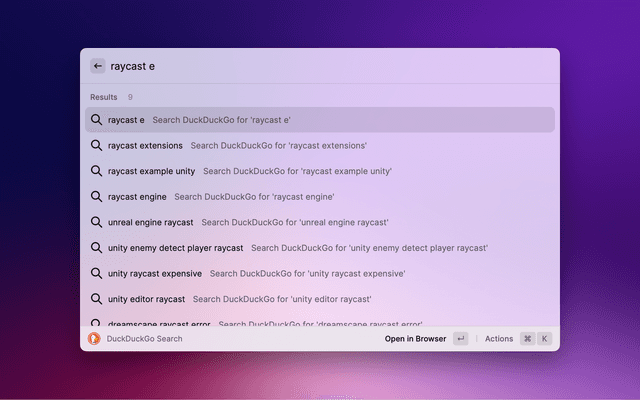Open the Actions menu
The height and width of the screenshot is (400, 640).
(498, 339)
